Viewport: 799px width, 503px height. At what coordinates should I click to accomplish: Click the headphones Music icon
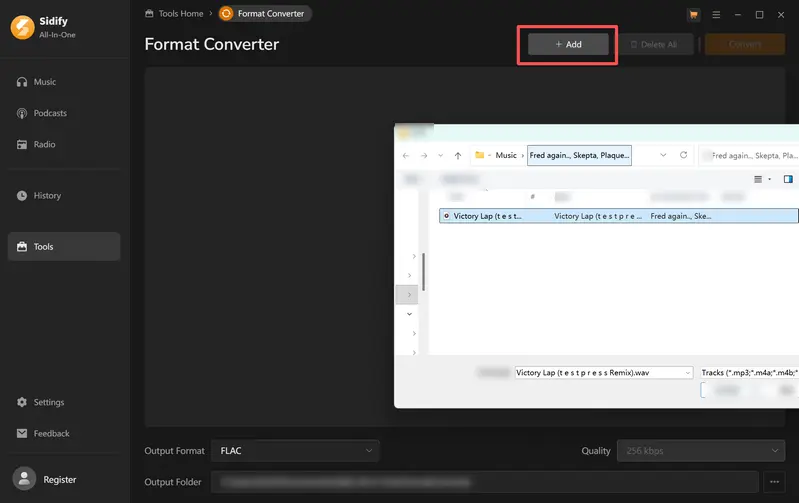tap(22, 82)
